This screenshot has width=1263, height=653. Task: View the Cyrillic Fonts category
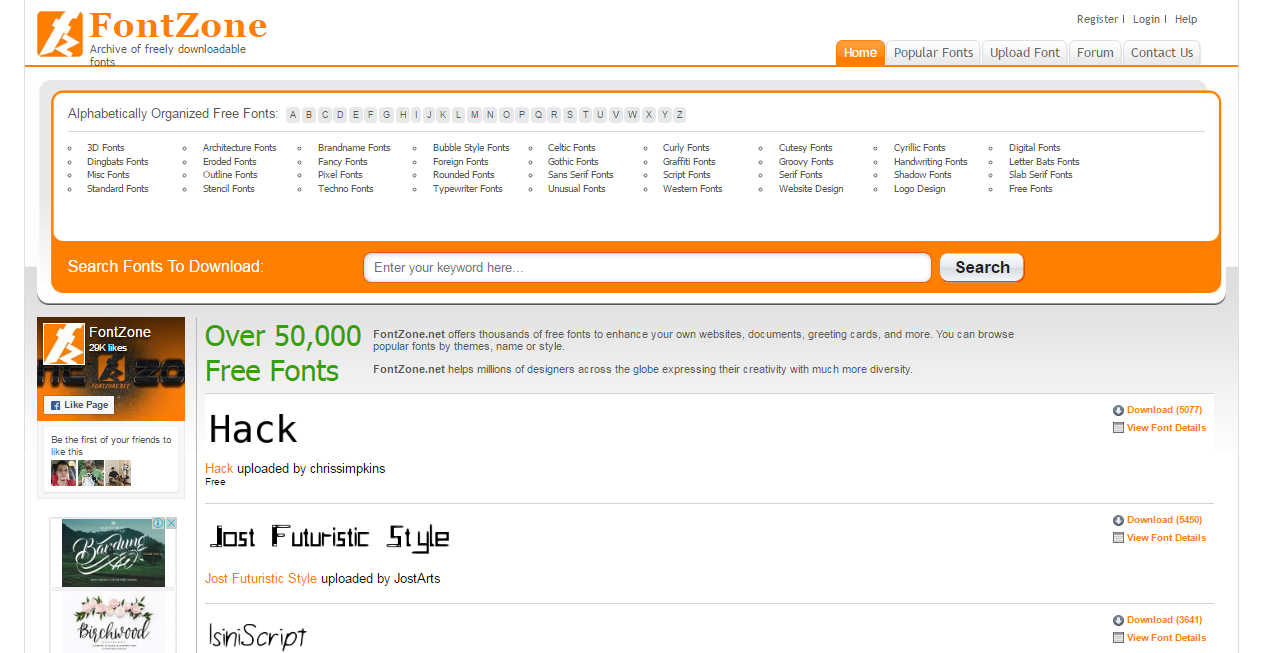(x=920, y=148)
